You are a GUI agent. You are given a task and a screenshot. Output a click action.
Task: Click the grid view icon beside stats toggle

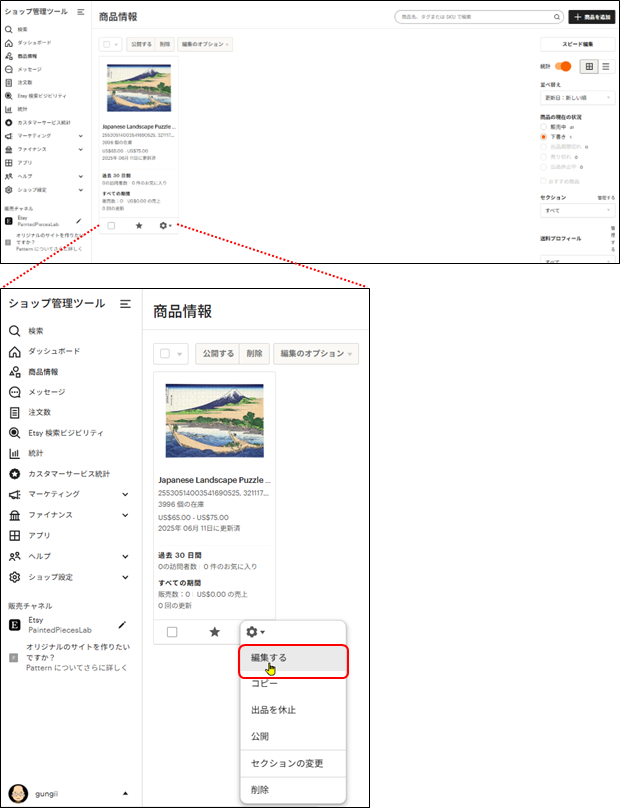[589, 66]
